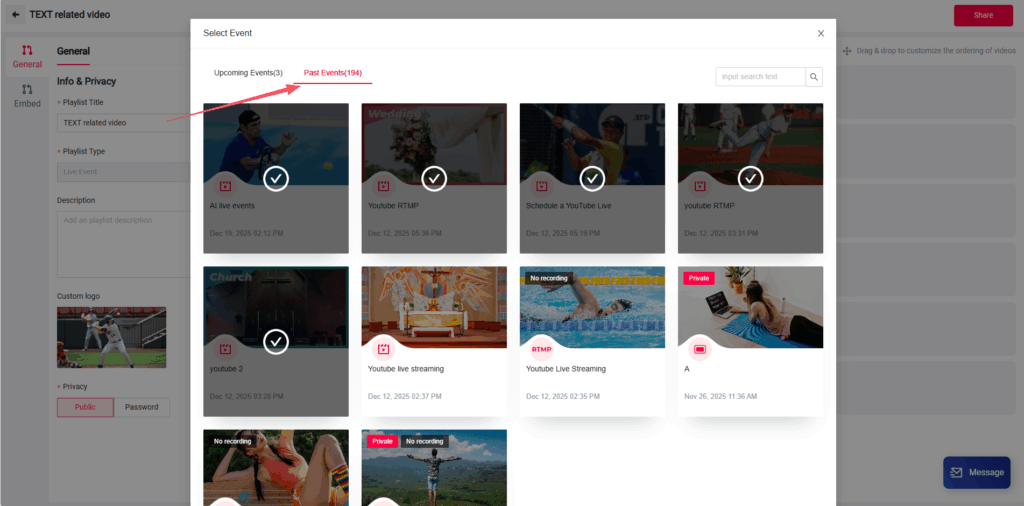Click the pink icon on event A card
This screenshot has width=1024, height=506.
(x=700, y=349)
